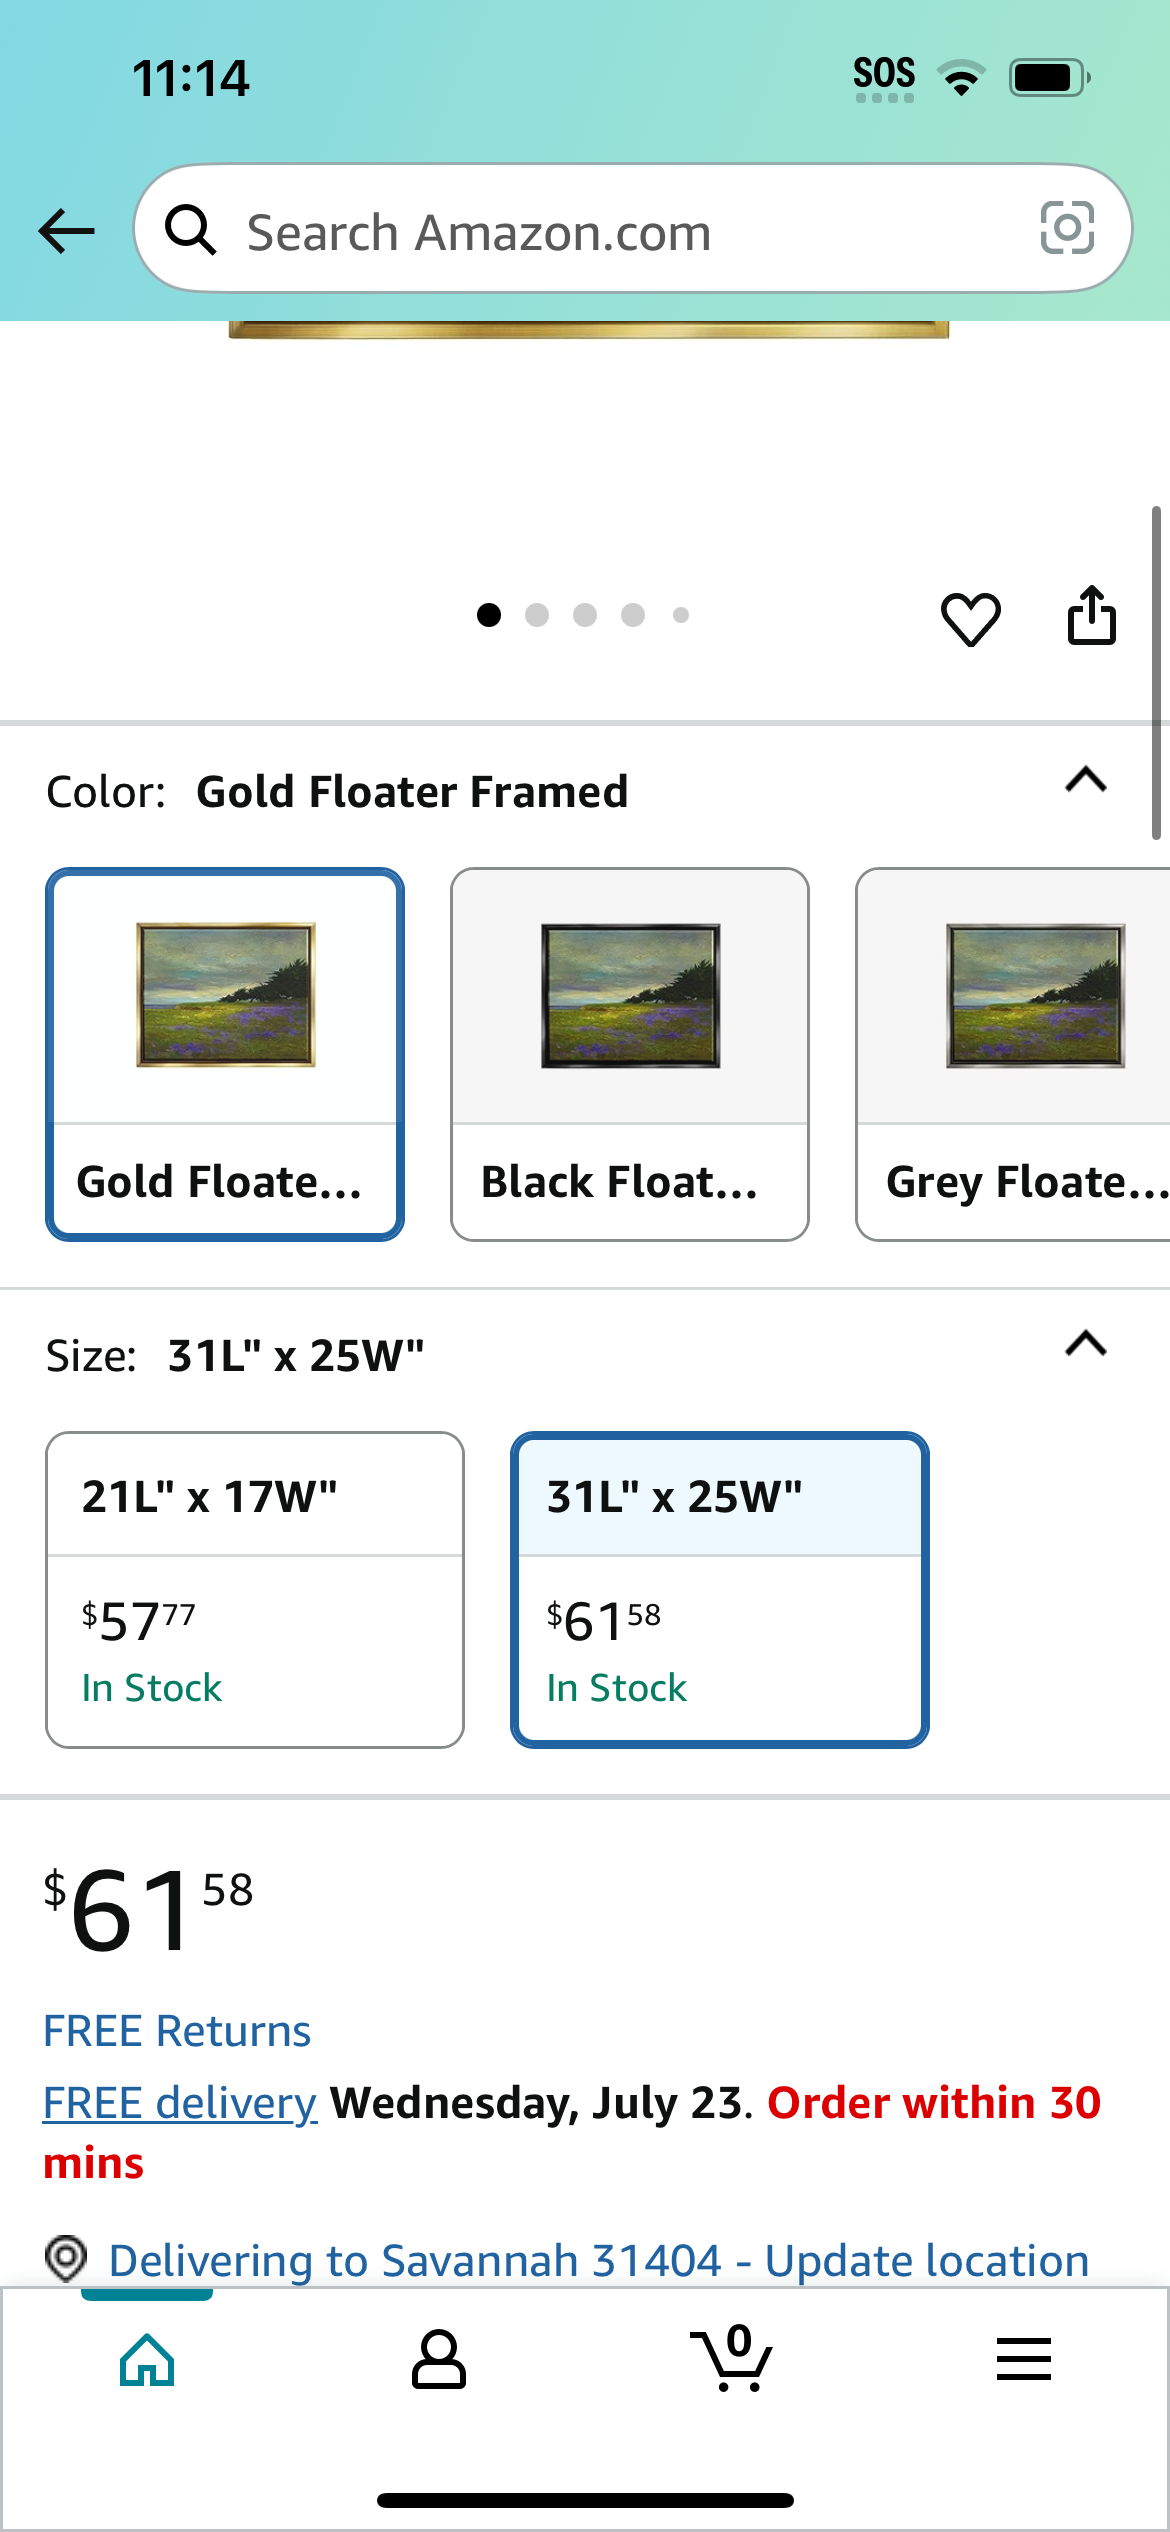The width and height of the screenshot is (1170, 2532).
Task: Open the account profile tab
Action: [439, 2360]
